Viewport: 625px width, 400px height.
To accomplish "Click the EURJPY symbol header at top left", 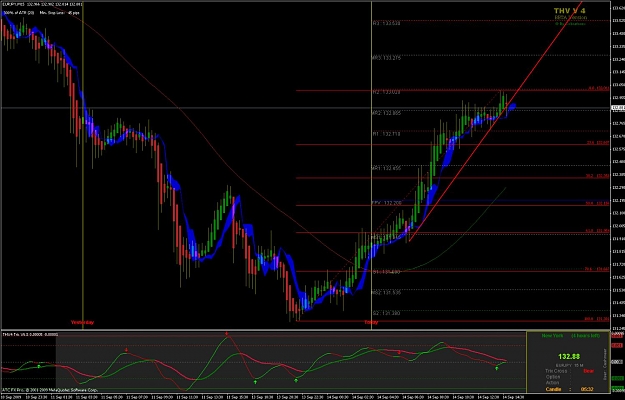I will pos(42,4).
